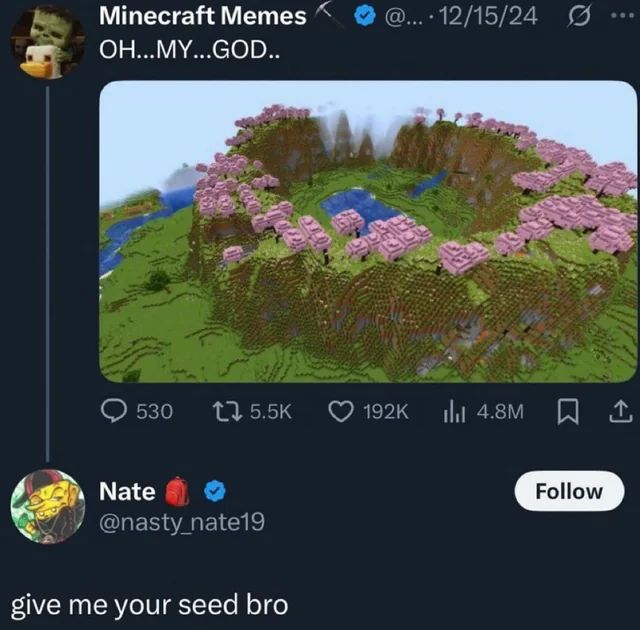The height and width of the screenshot is (630, 640).
Task: Click the share icon under the tweet
Action: point(619,411)
